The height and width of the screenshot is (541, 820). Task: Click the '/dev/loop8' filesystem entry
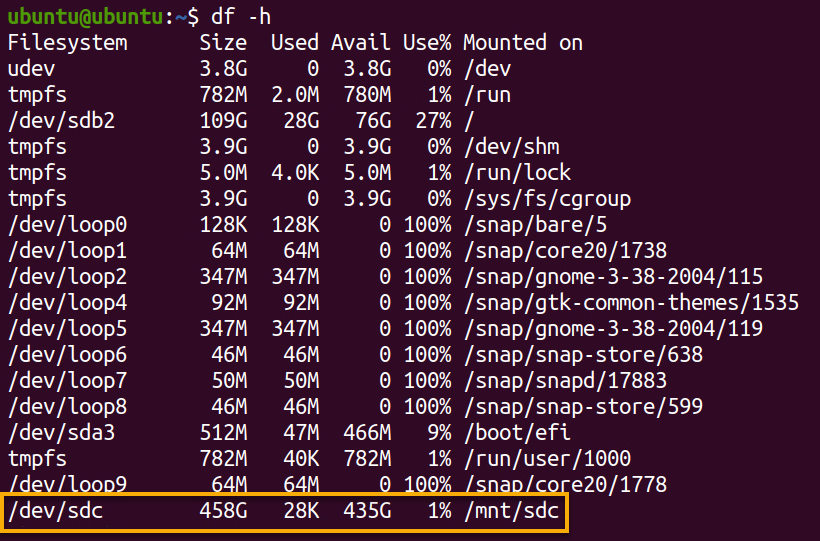pyautogui.click(x=67, y=407)
